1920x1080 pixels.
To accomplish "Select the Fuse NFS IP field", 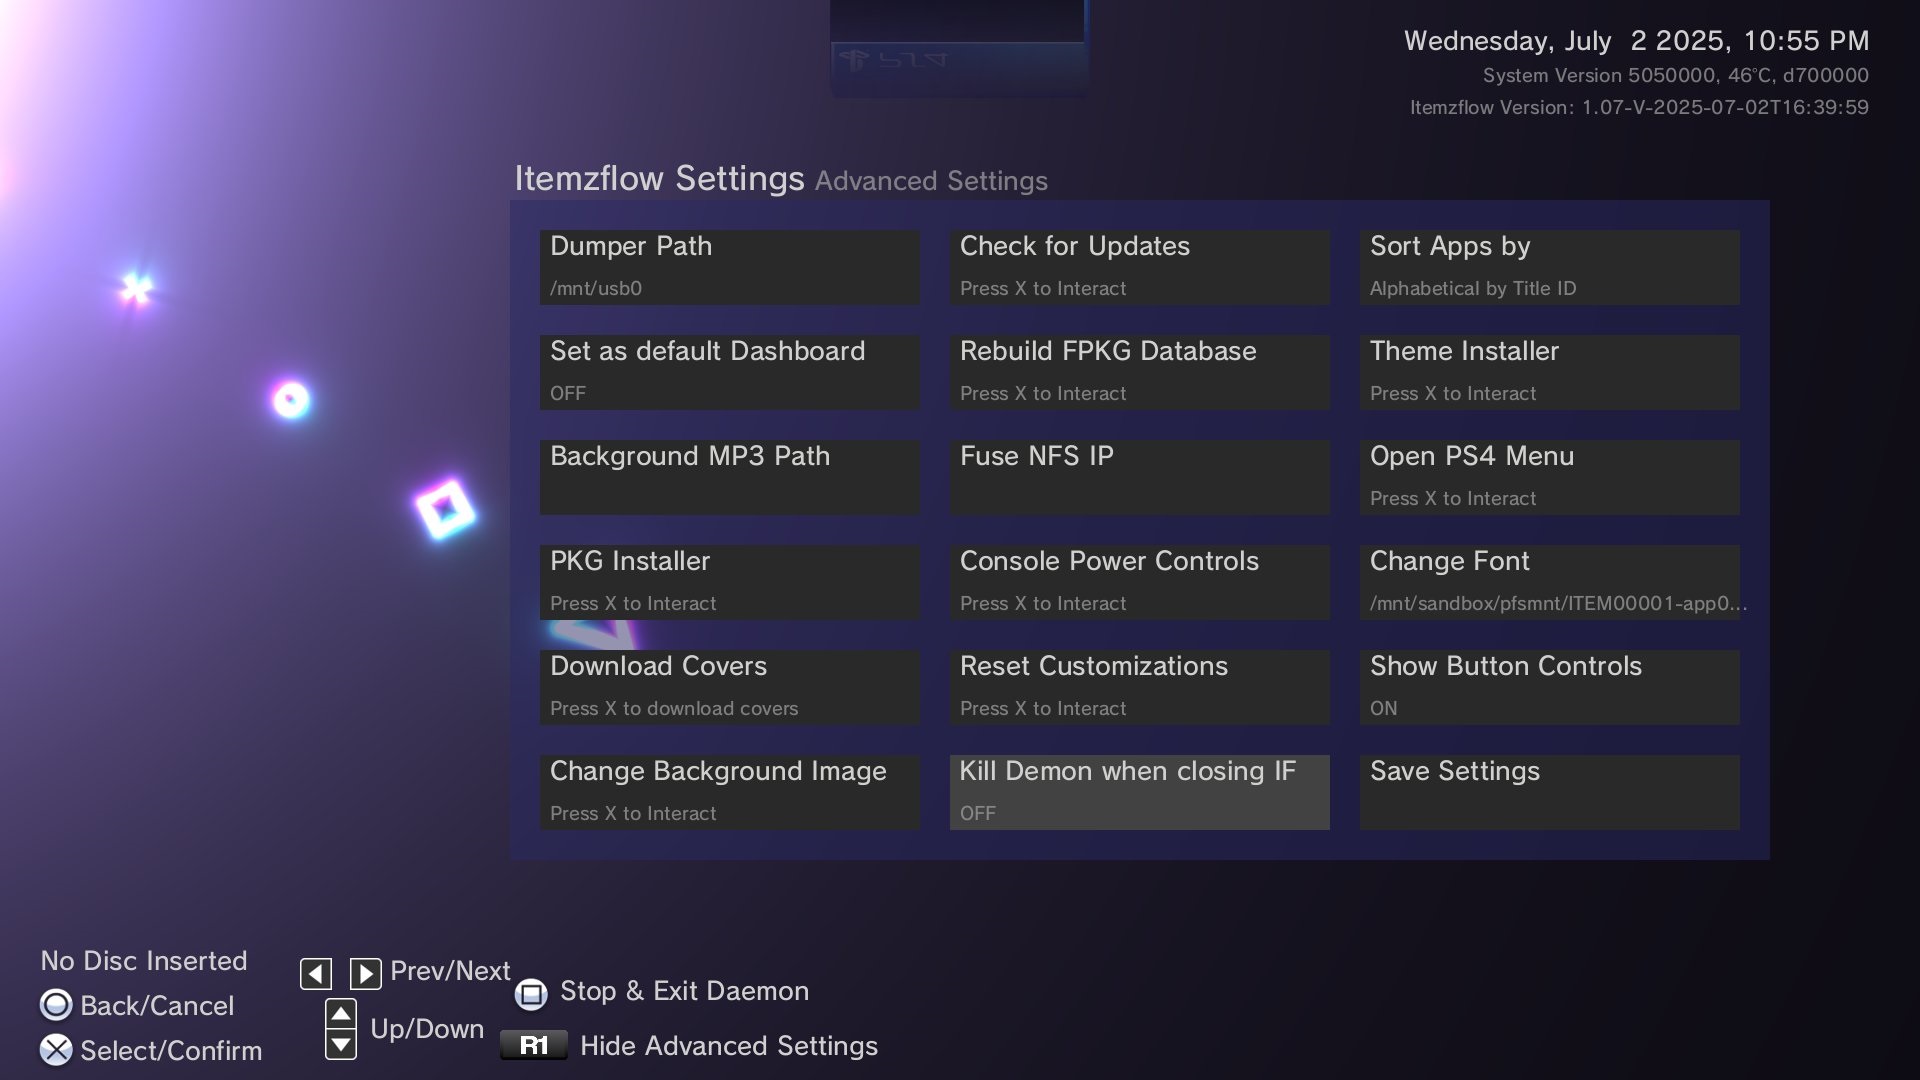I will (x=1139, y=476).
